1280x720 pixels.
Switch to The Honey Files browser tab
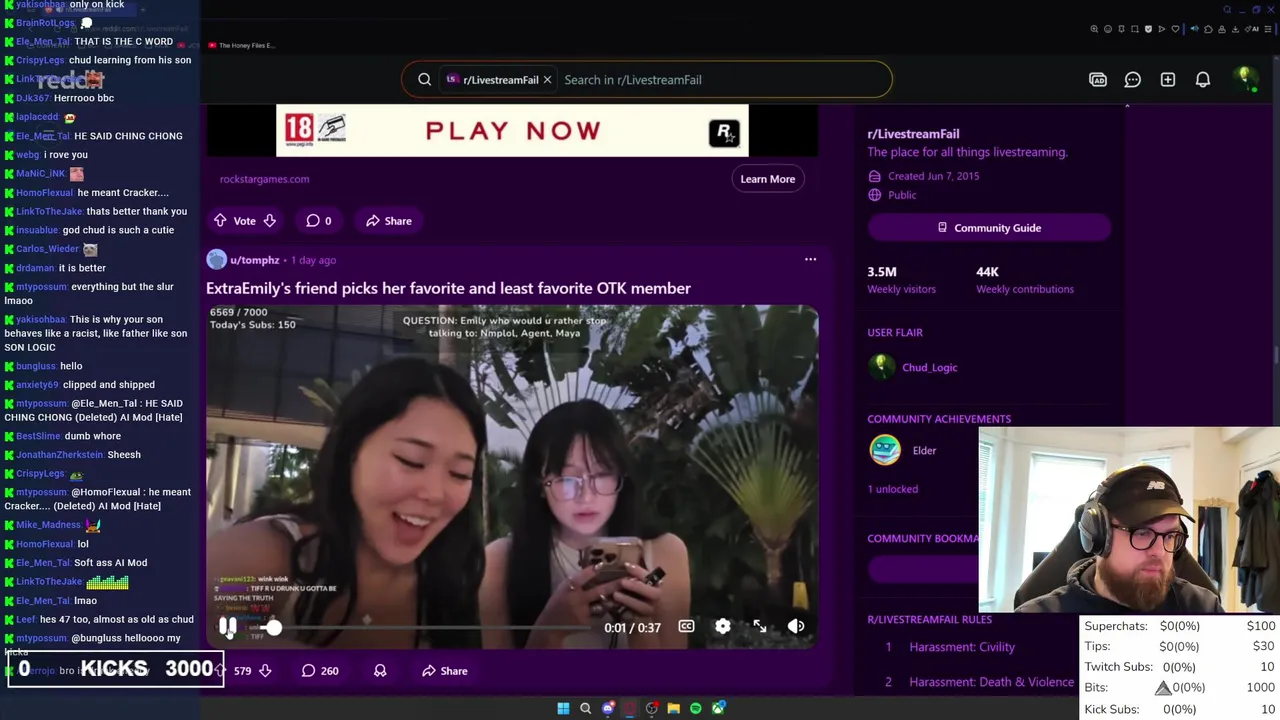tap(240, 45)
